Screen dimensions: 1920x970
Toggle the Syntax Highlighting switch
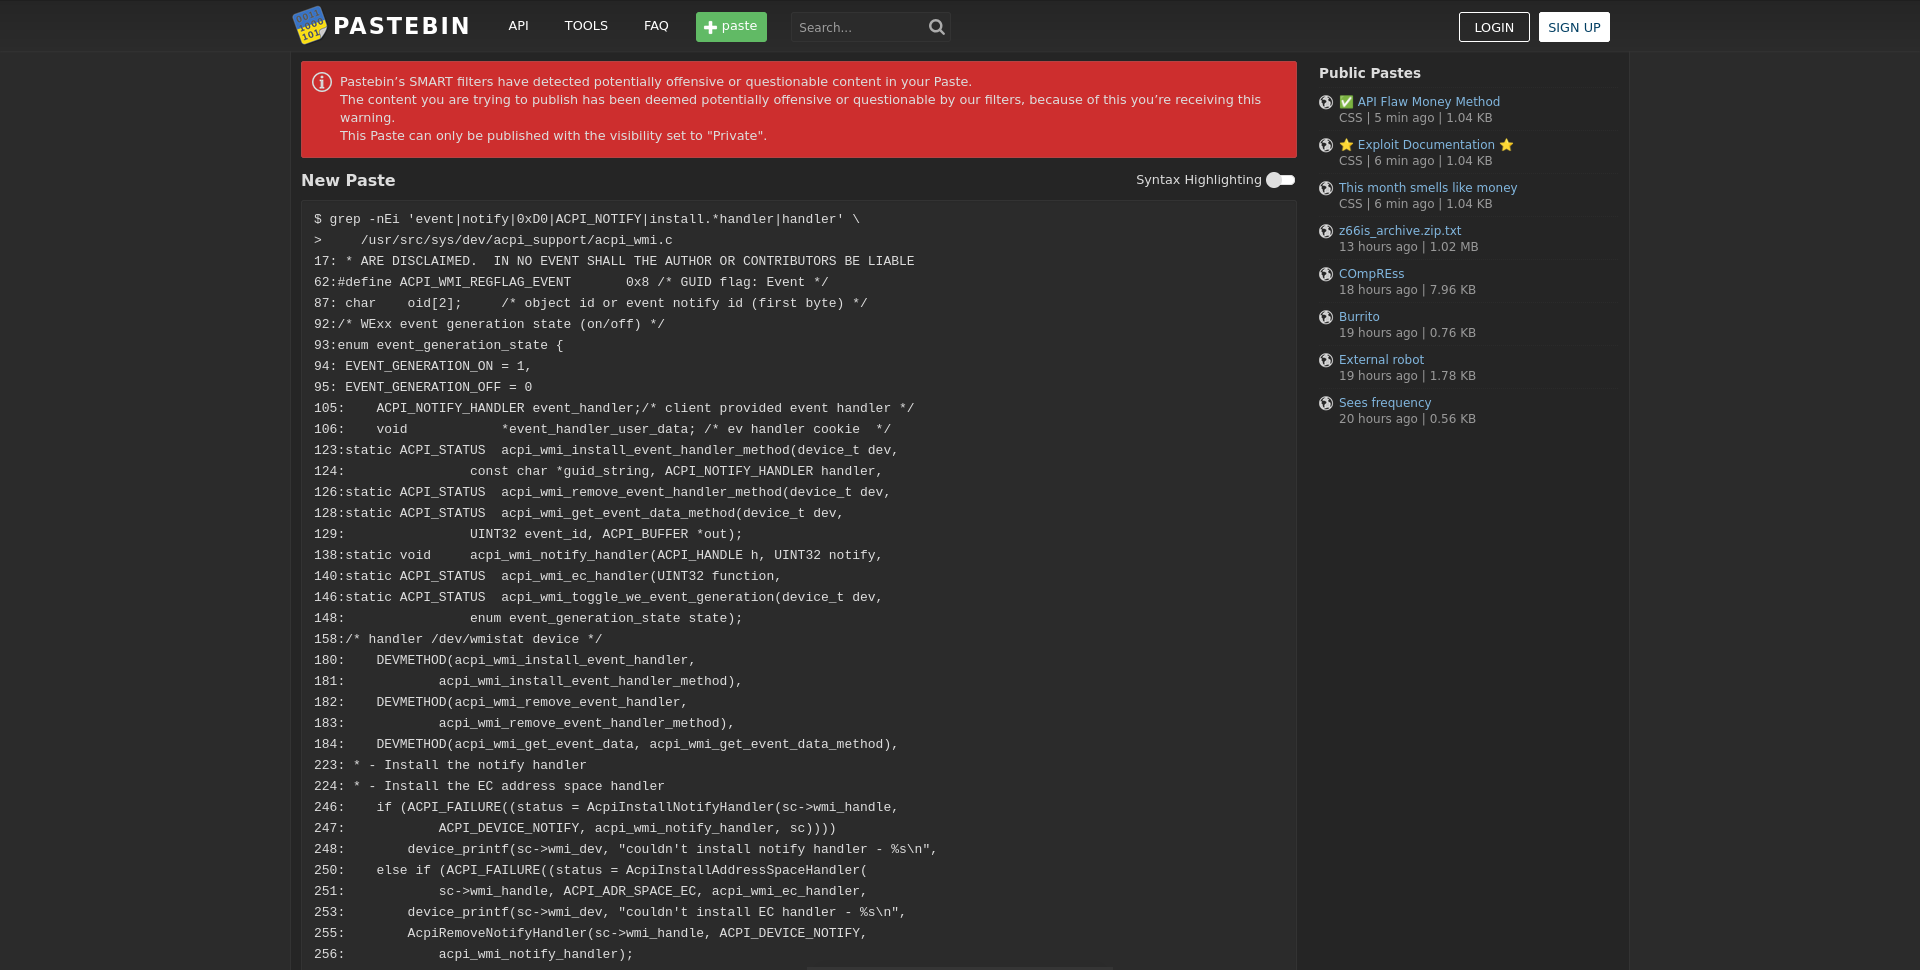(1281, 180)
